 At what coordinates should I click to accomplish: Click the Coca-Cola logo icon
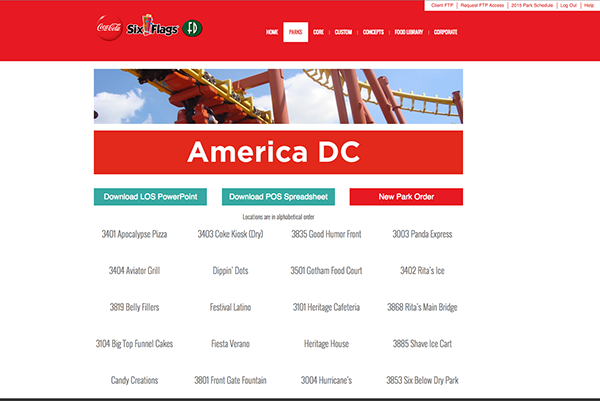point(109,28)
